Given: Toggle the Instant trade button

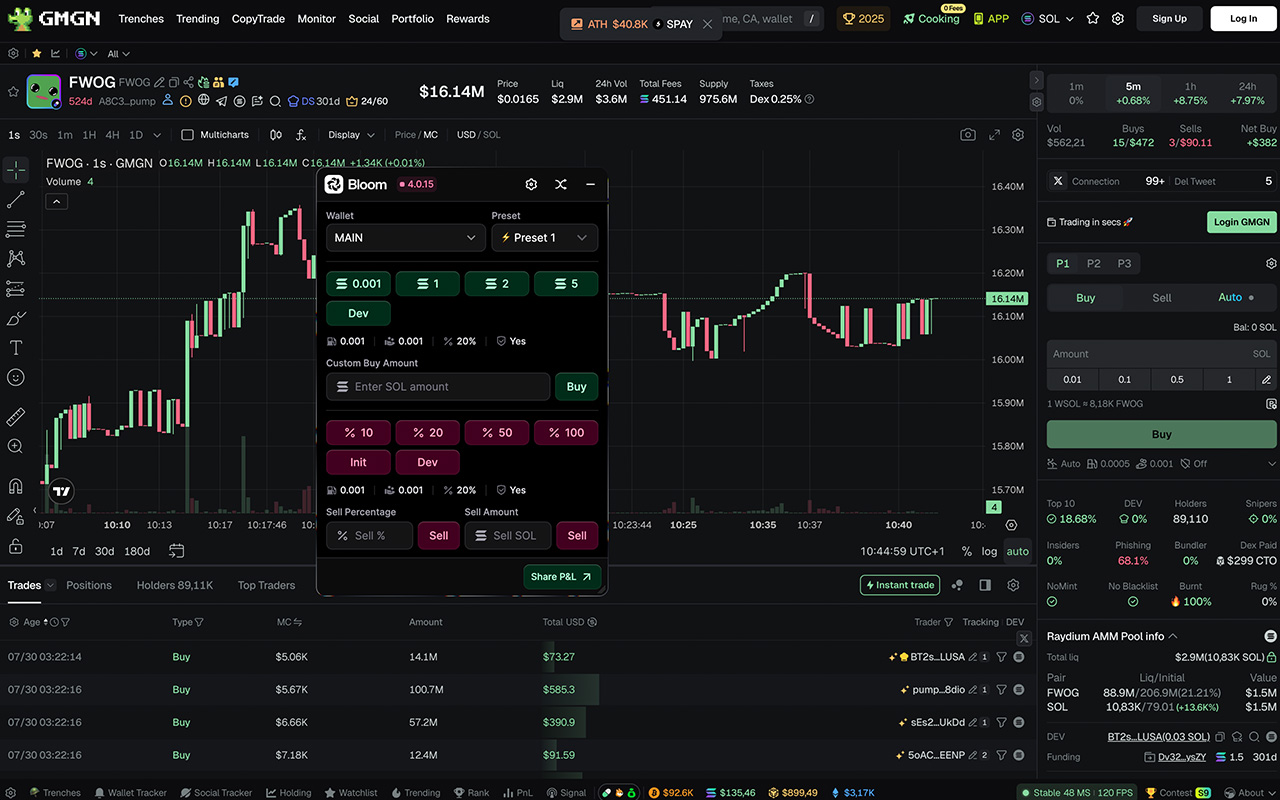Looking at the screenshot, I should pos(900,585).
